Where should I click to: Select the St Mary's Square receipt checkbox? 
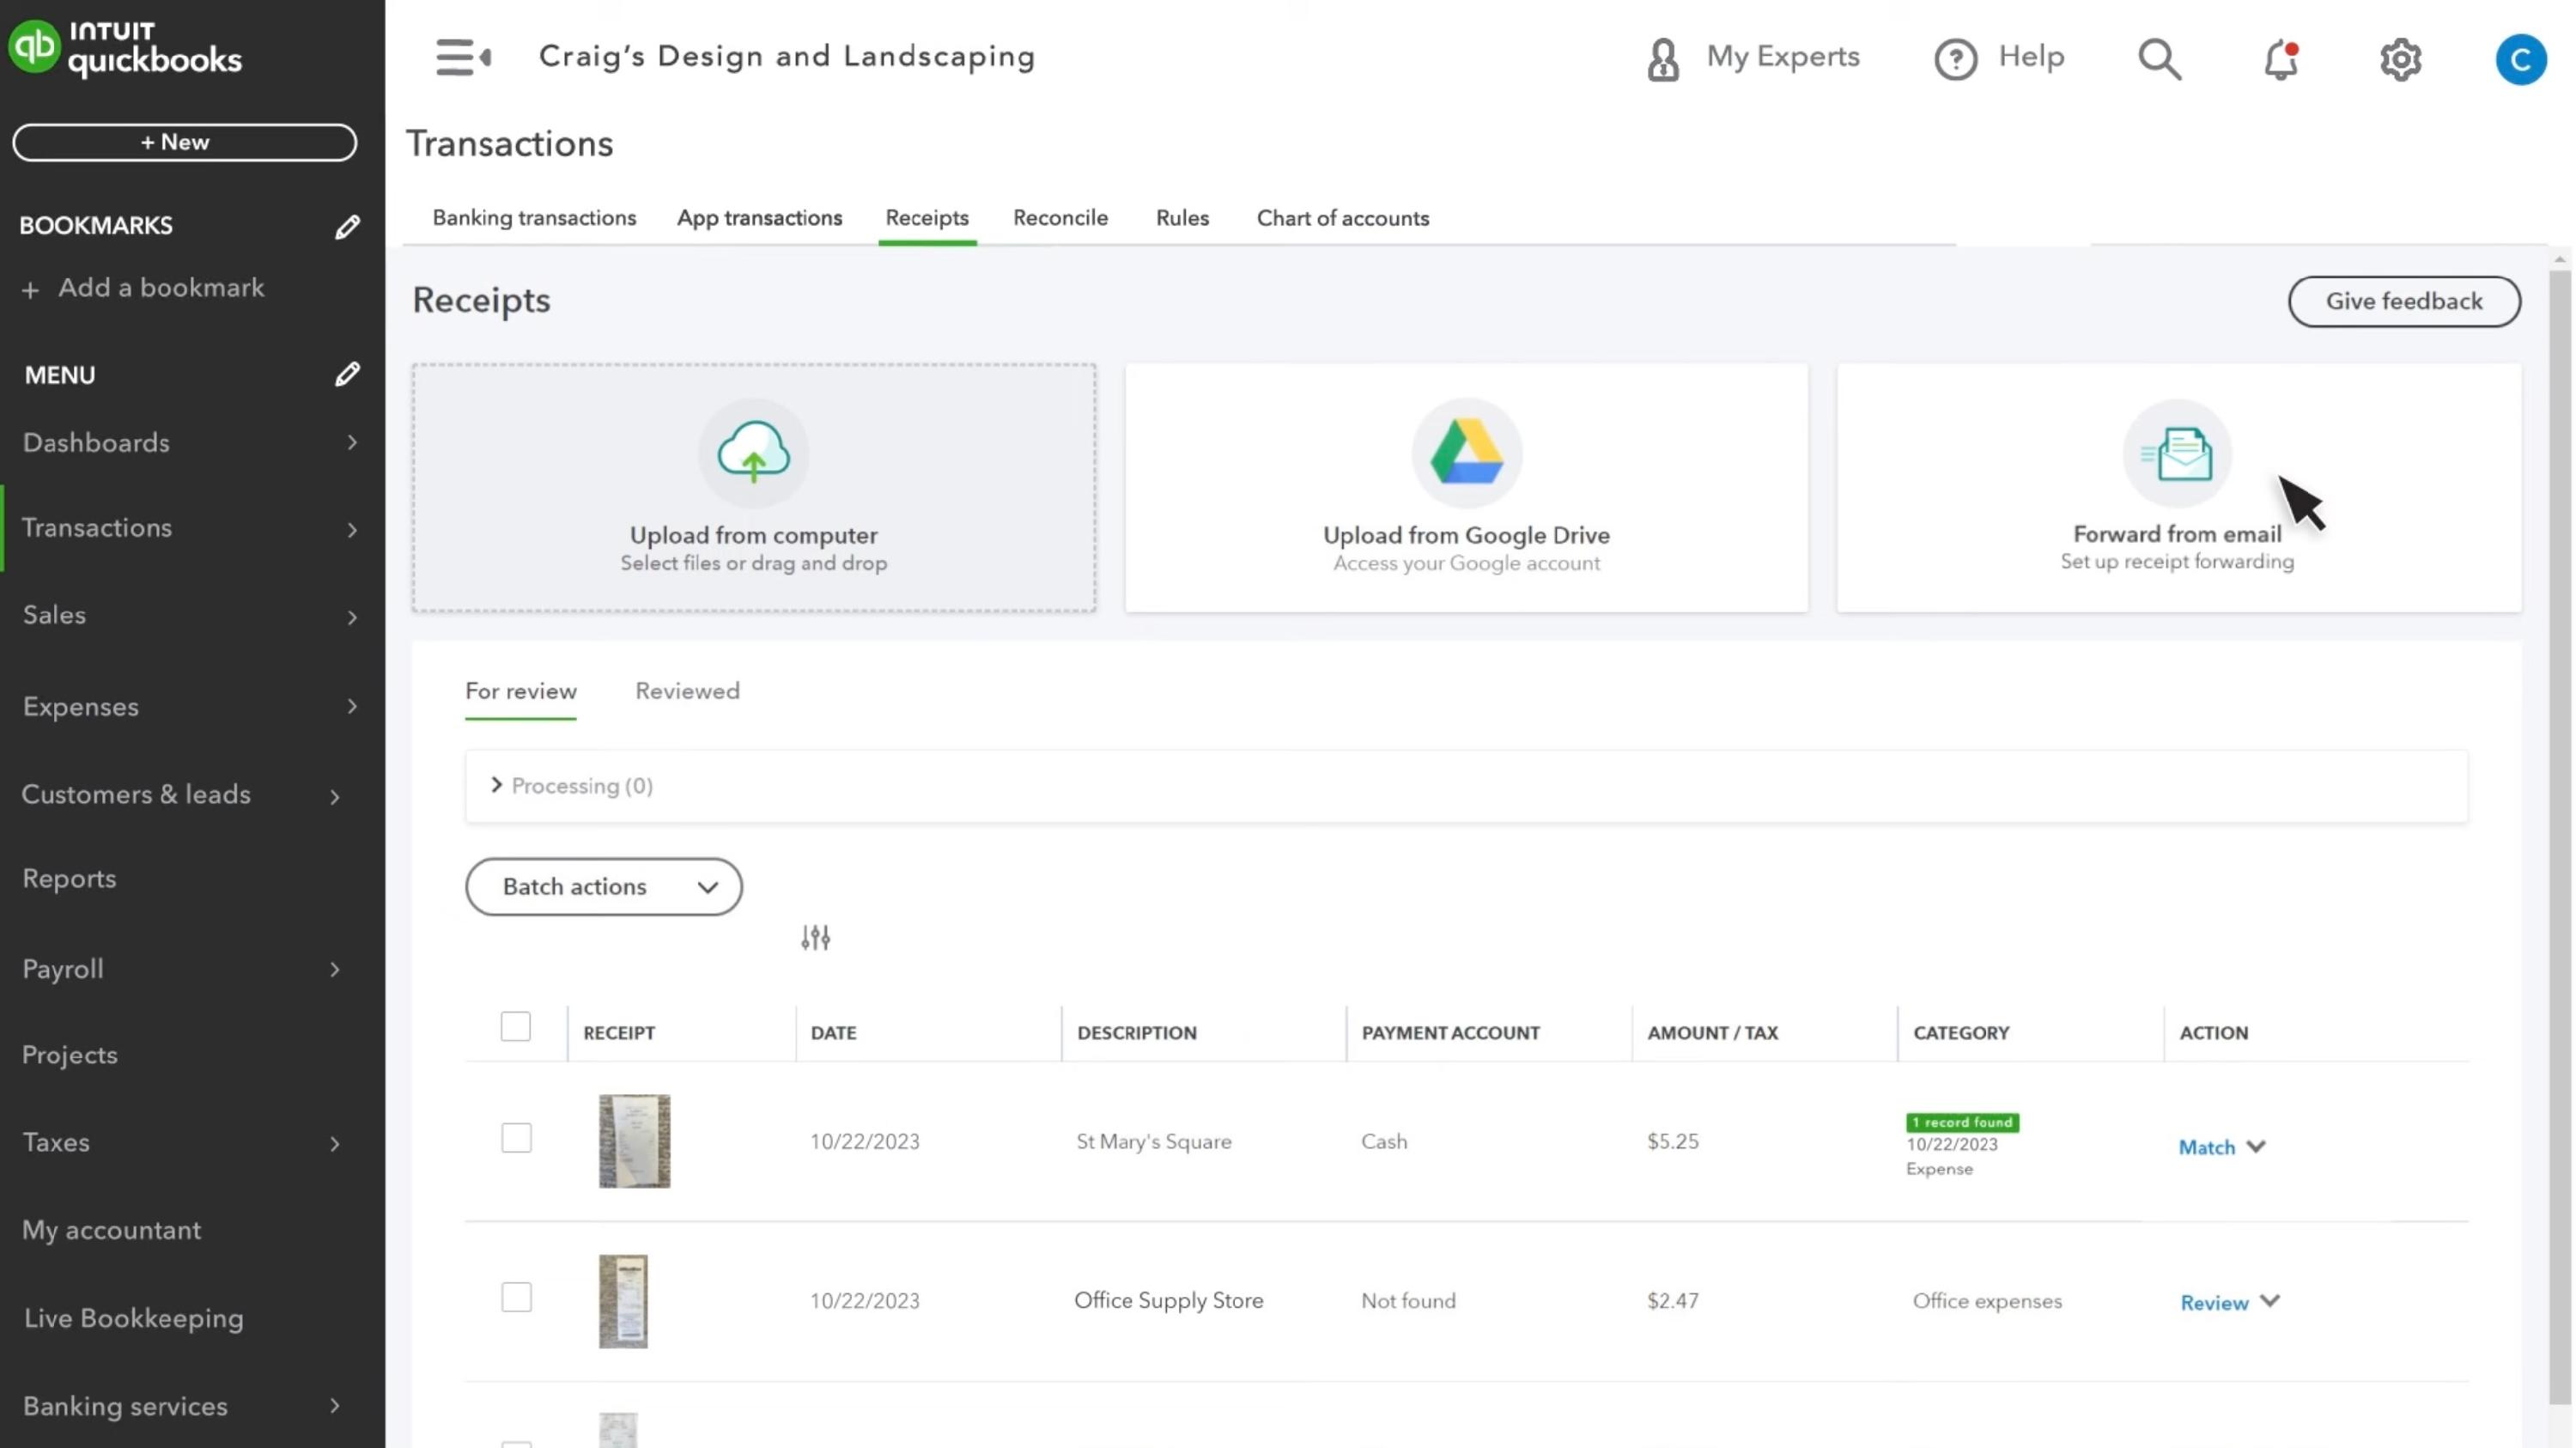tap(516, 1138)
